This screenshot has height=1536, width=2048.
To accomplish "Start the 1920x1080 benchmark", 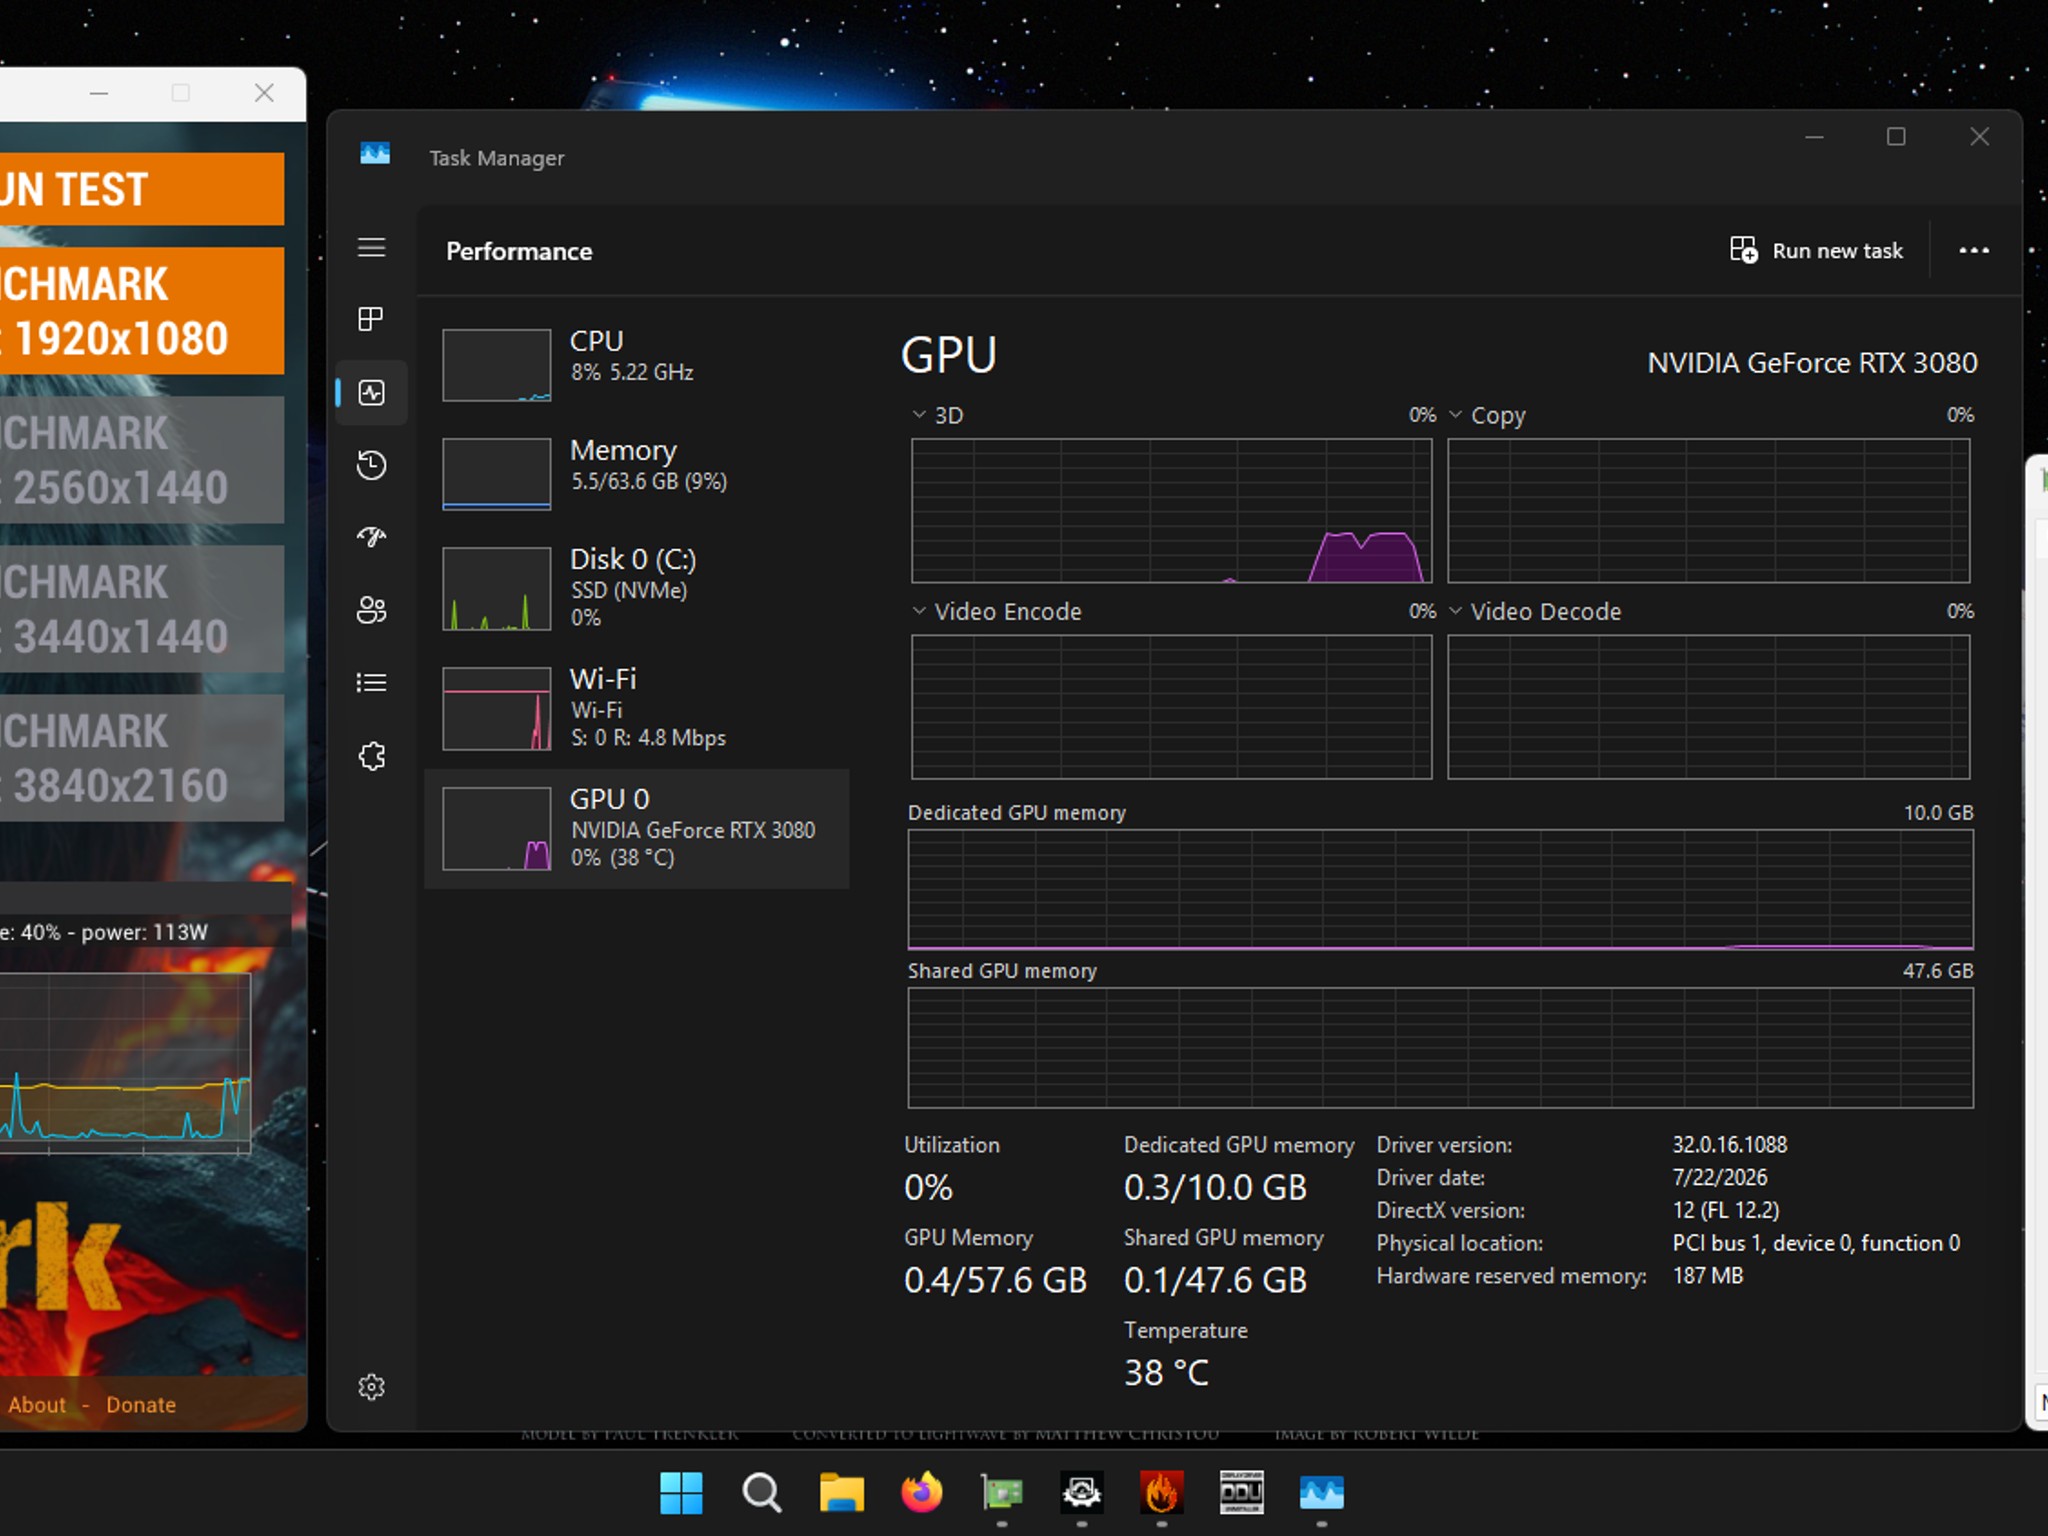I will (142, 311).
